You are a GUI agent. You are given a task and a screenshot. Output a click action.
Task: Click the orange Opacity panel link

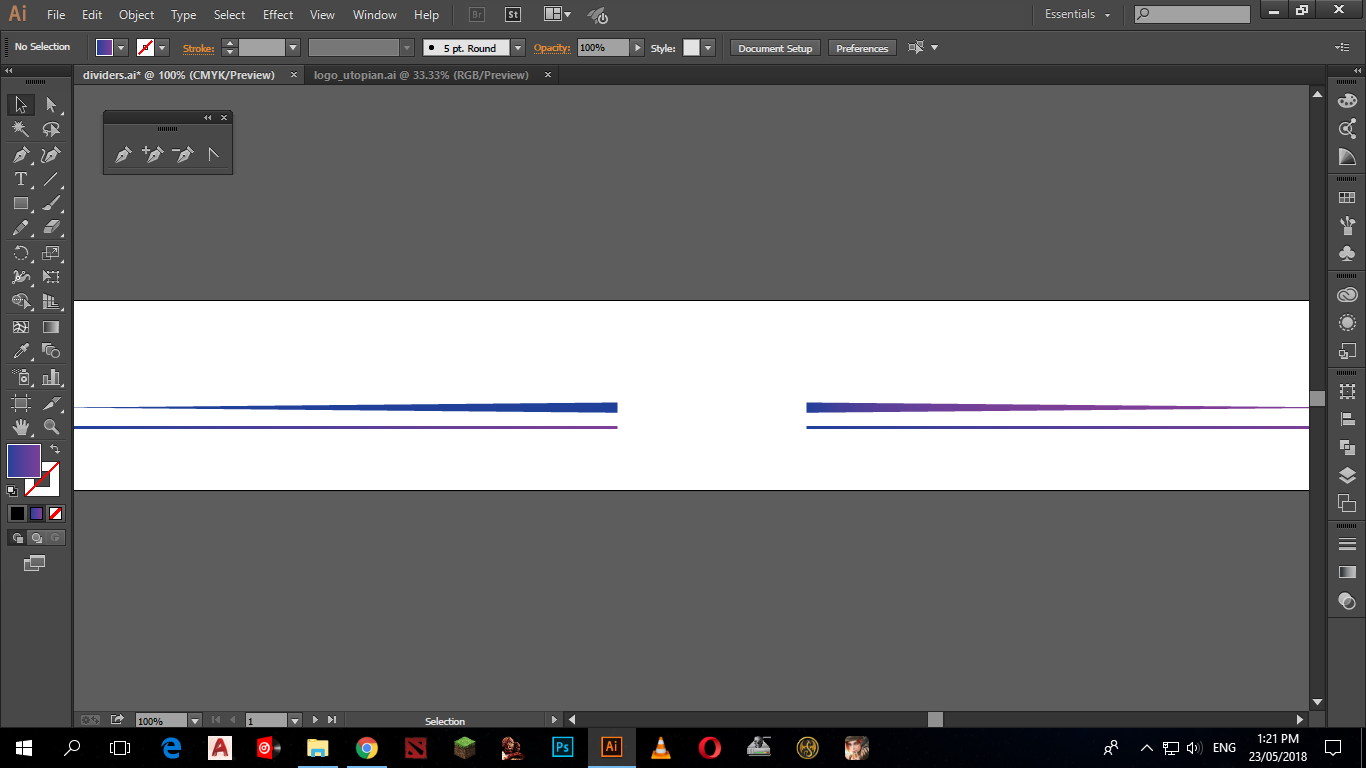click(552, 48)
